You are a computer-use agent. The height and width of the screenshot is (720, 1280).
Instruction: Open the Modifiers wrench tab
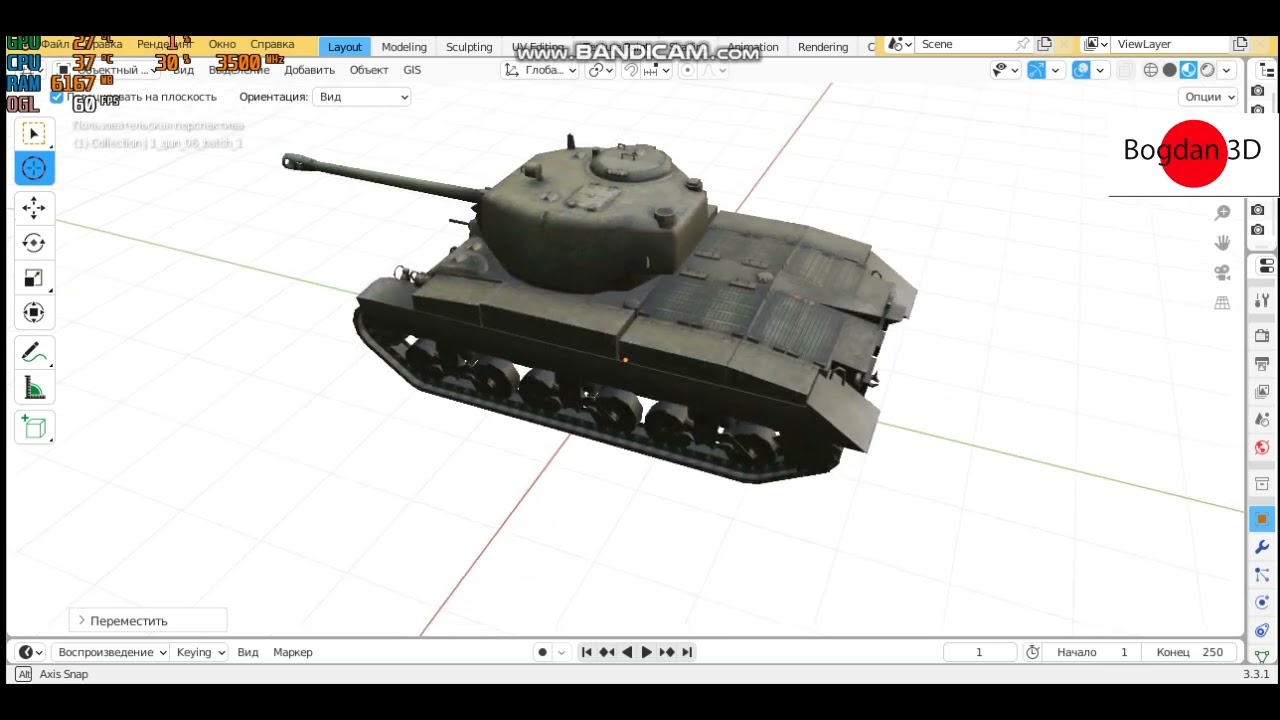[1262, 547]
